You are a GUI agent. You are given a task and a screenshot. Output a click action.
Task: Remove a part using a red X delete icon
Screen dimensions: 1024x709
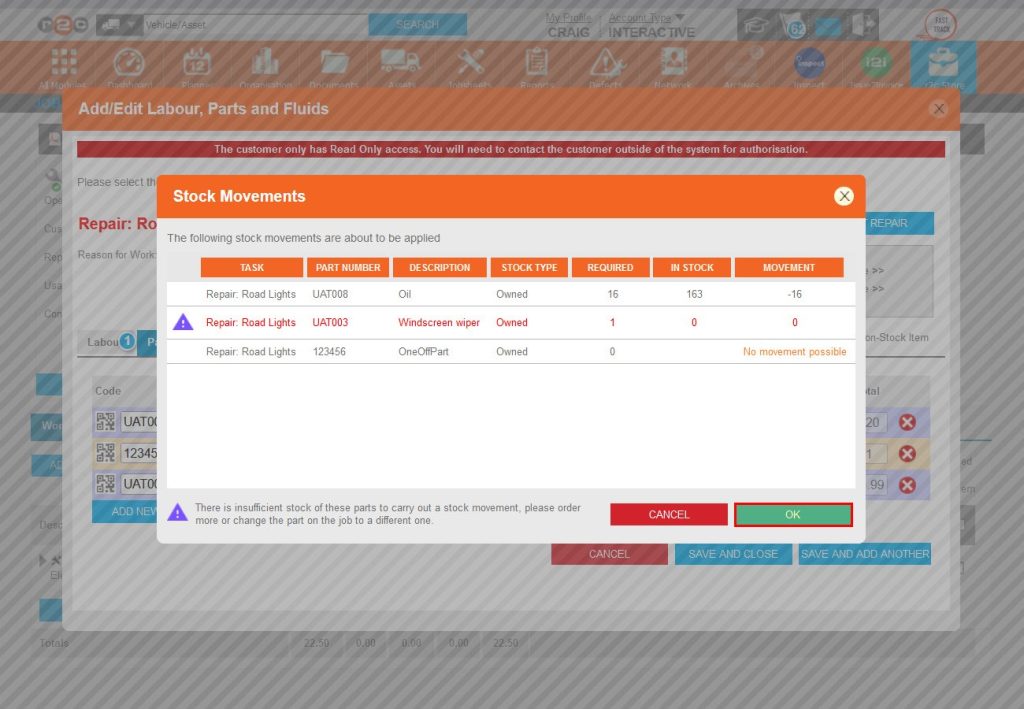tap(908, 422)
